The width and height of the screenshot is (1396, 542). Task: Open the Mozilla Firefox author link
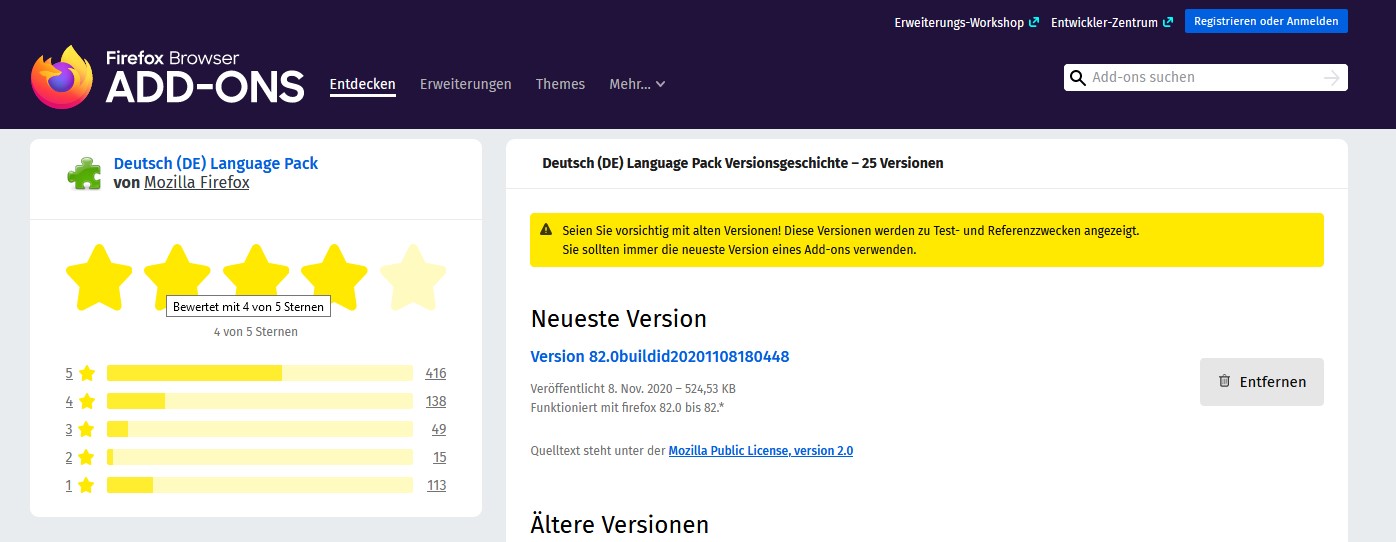[x=197, y=183]
